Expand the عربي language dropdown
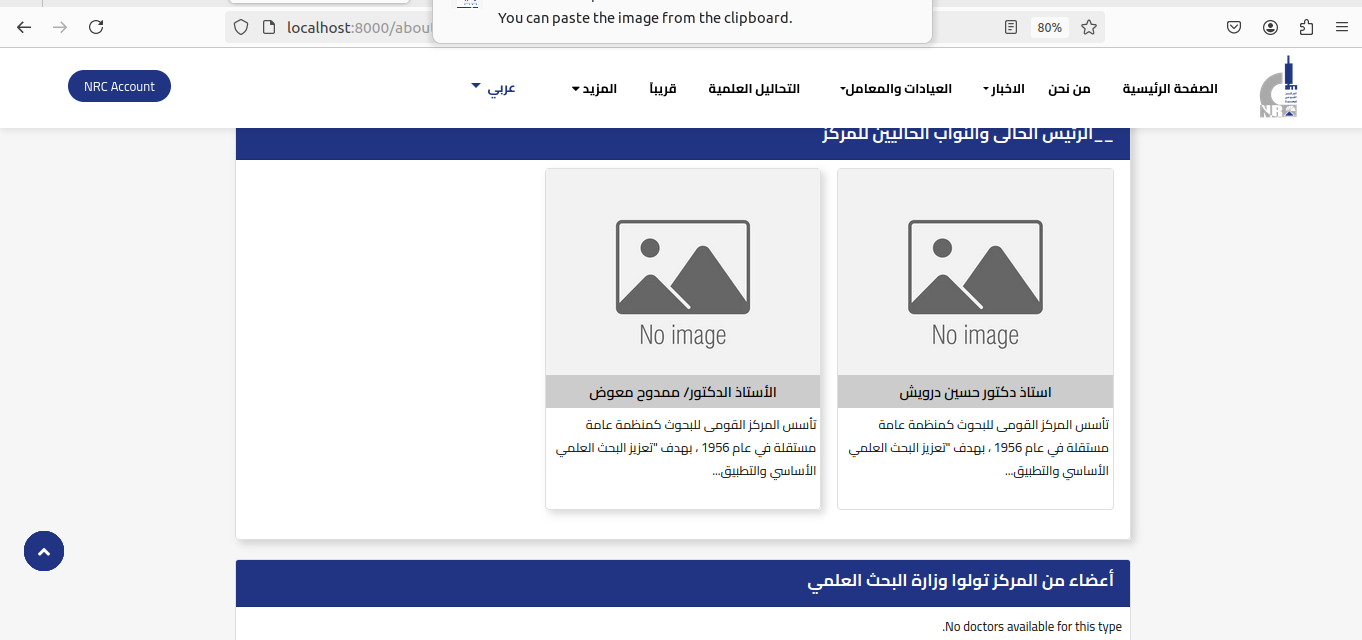1362x640 pixels. (x=493, y=88)
